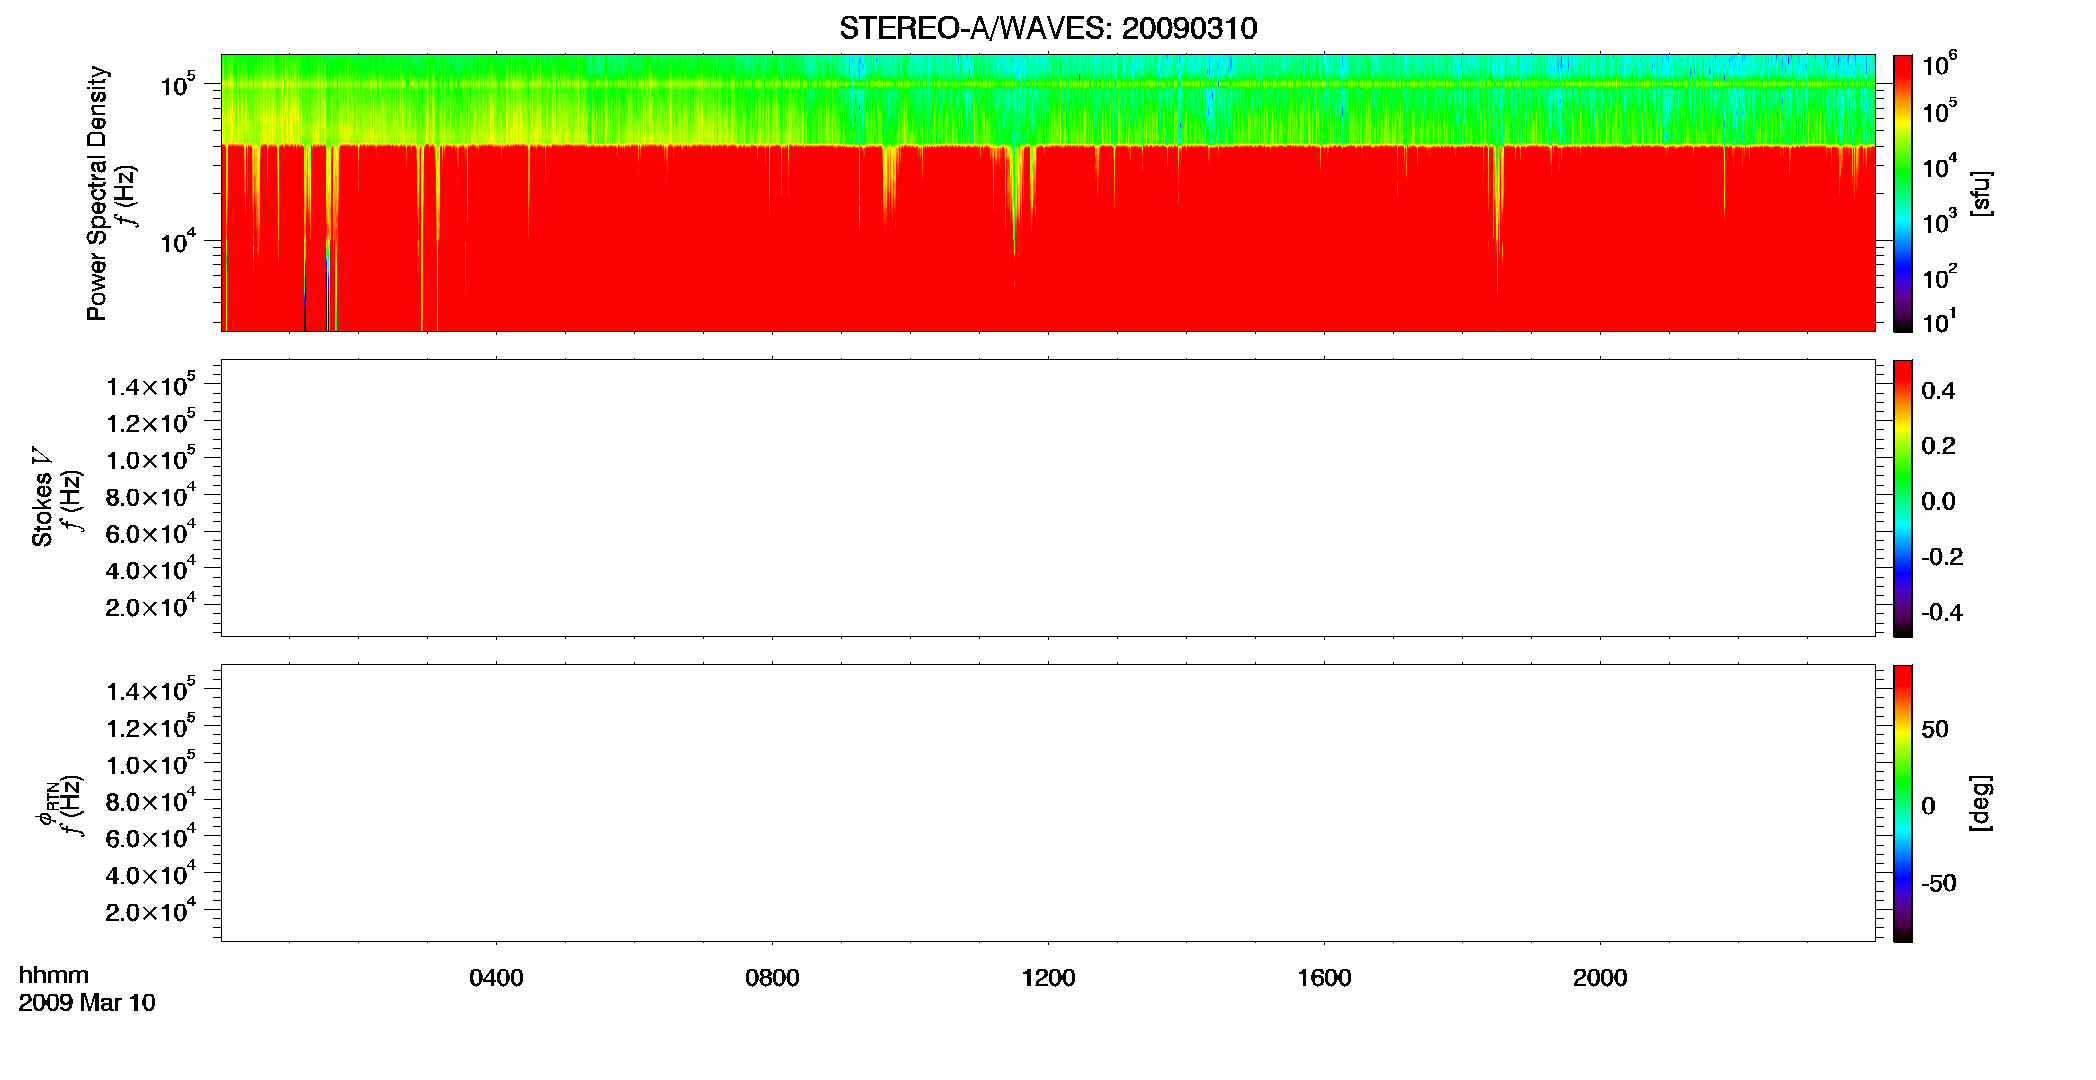Click the 1600 time tick label
2096x1080 pixels.
[x=1324, y=978]
